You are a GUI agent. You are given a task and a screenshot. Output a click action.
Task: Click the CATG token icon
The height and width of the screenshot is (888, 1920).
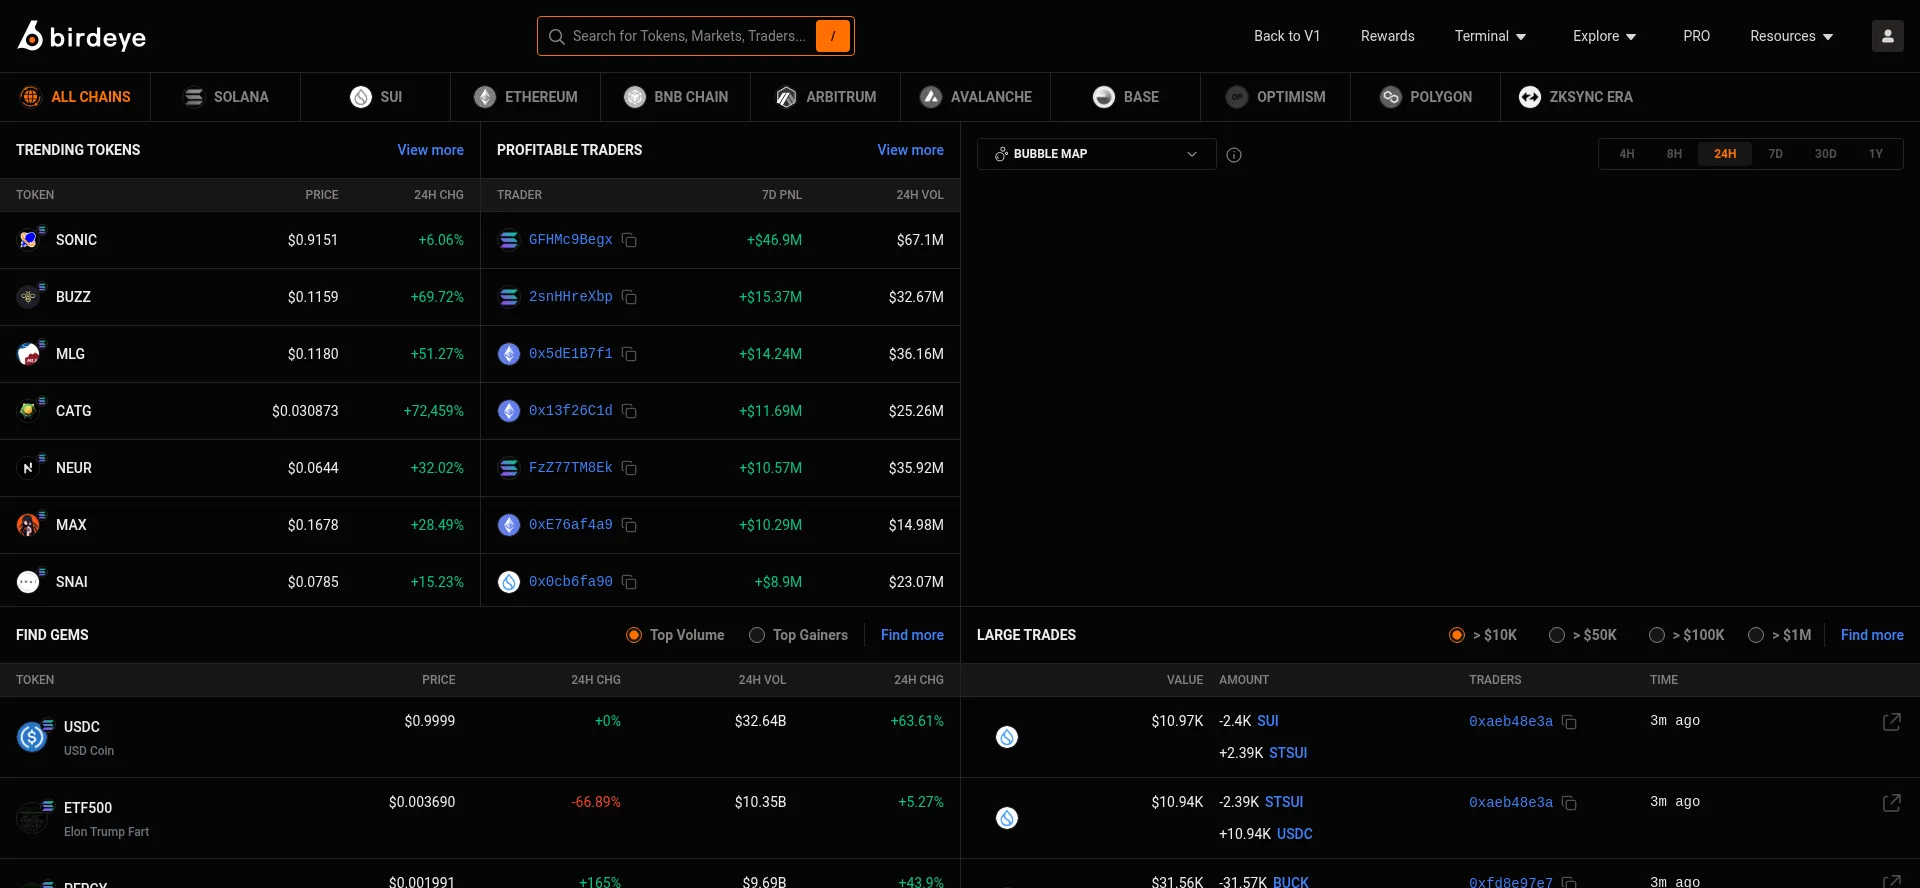click(29, 411)
